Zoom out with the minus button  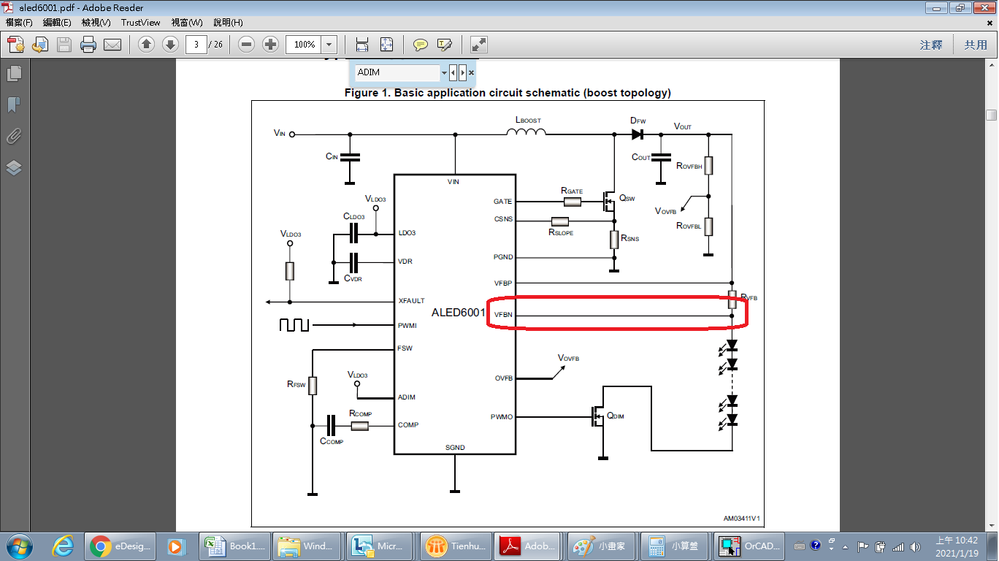tap(247, 45)
